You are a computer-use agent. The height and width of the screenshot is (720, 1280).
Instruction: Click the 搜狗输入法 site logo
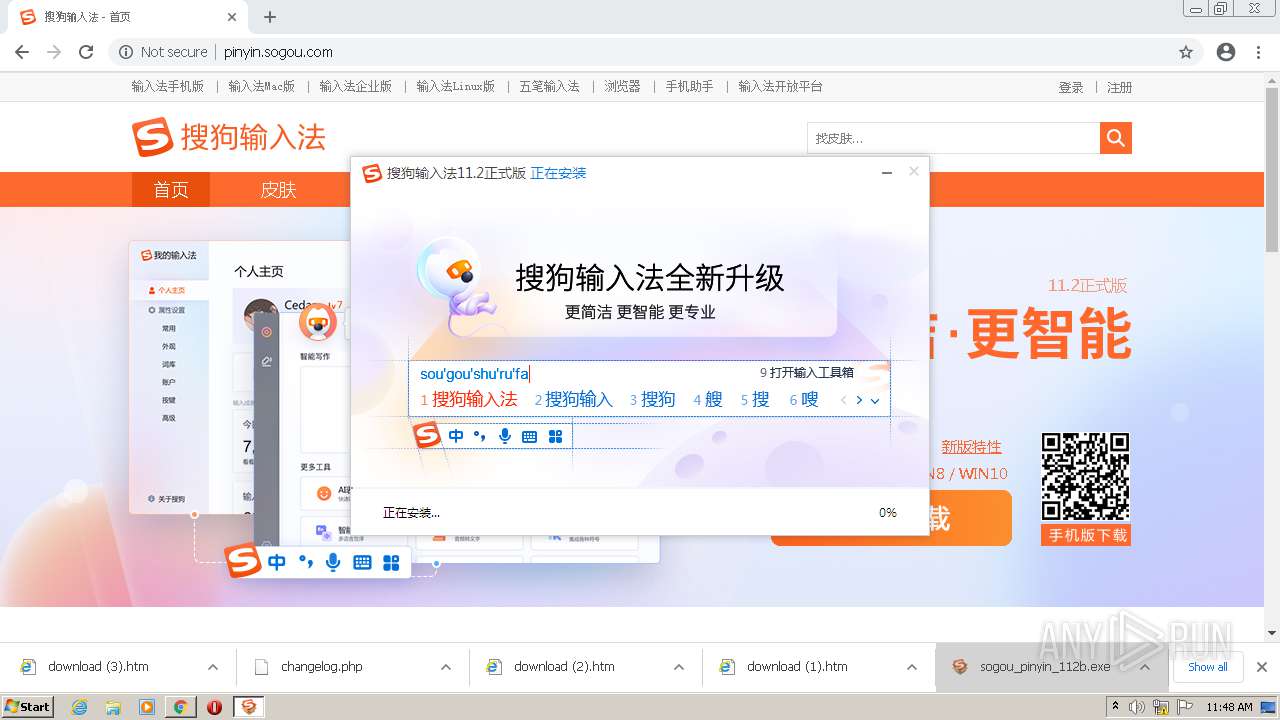tap(229, 138)
